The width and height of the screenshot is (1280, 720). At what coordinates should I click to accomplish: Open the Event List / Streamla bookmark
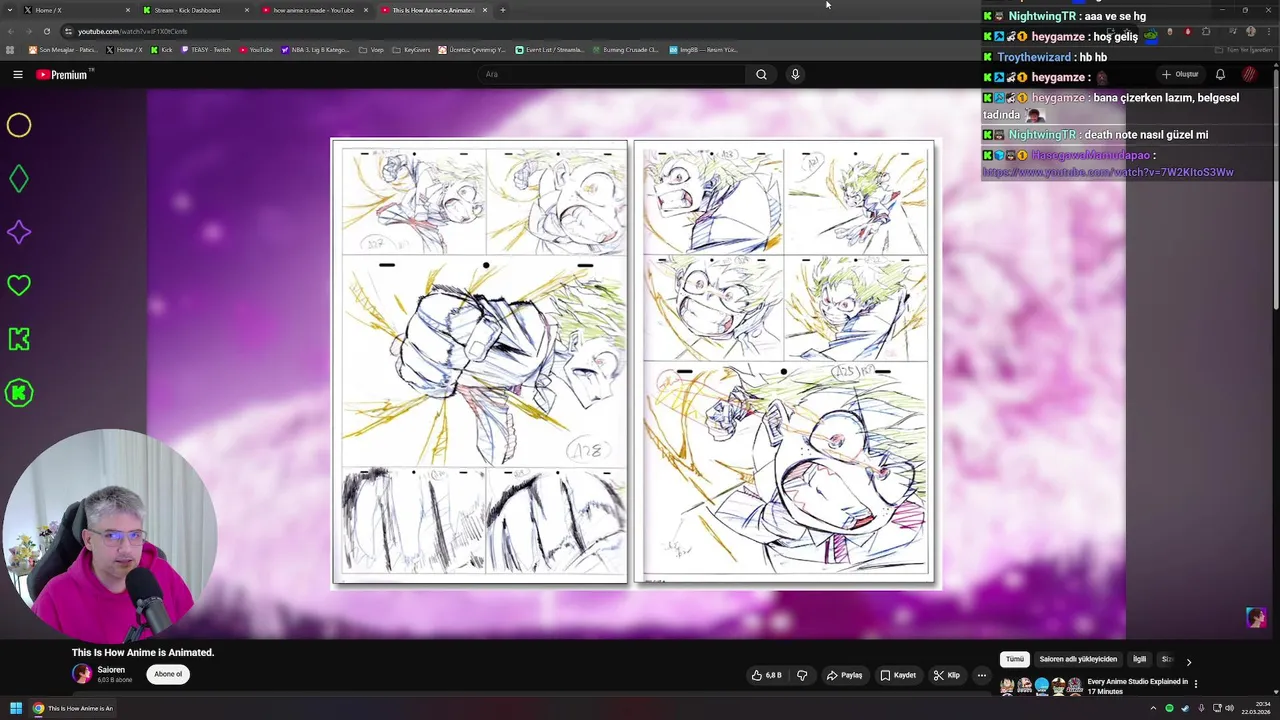(x=549, y=49)
